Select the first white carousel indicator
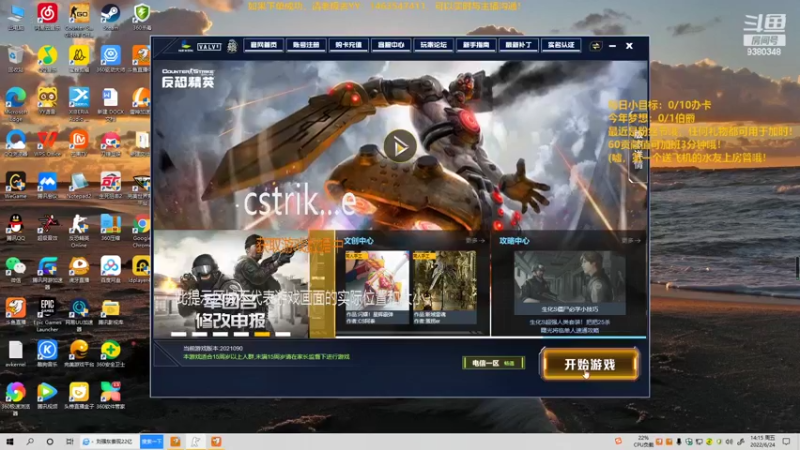The image size is (800, 450). [x=179, y=334]
